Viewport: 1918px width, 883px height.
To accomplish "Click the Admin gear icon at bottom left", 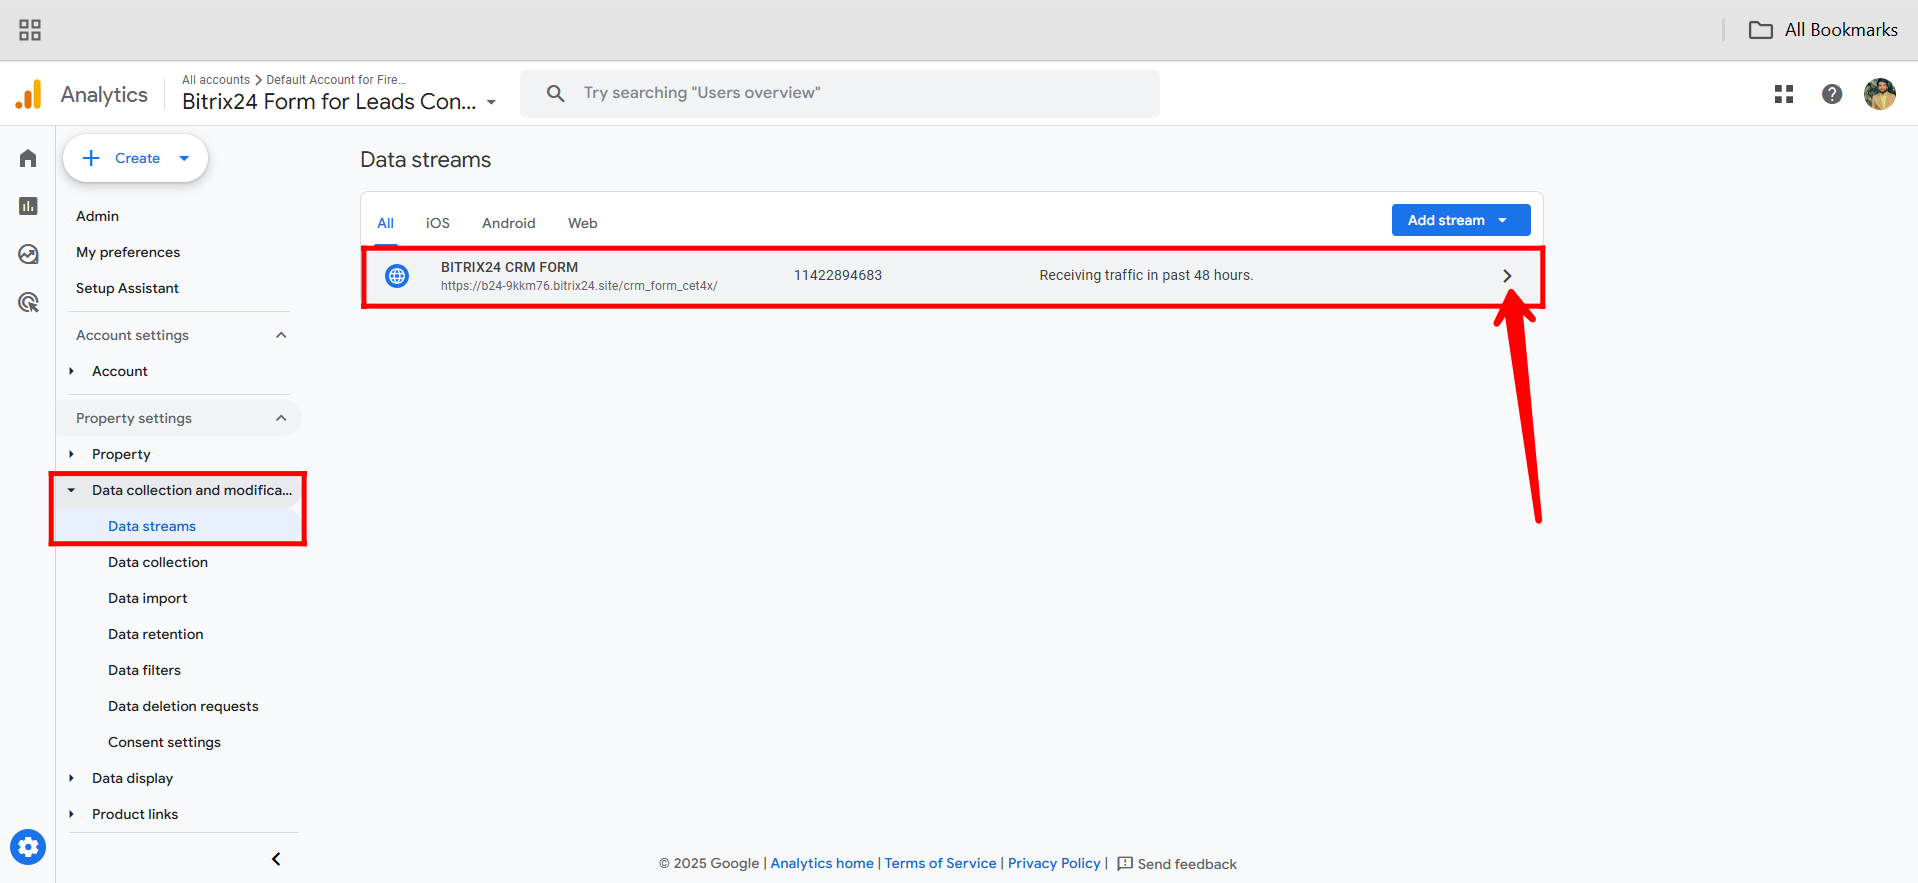I will [28, 847].
